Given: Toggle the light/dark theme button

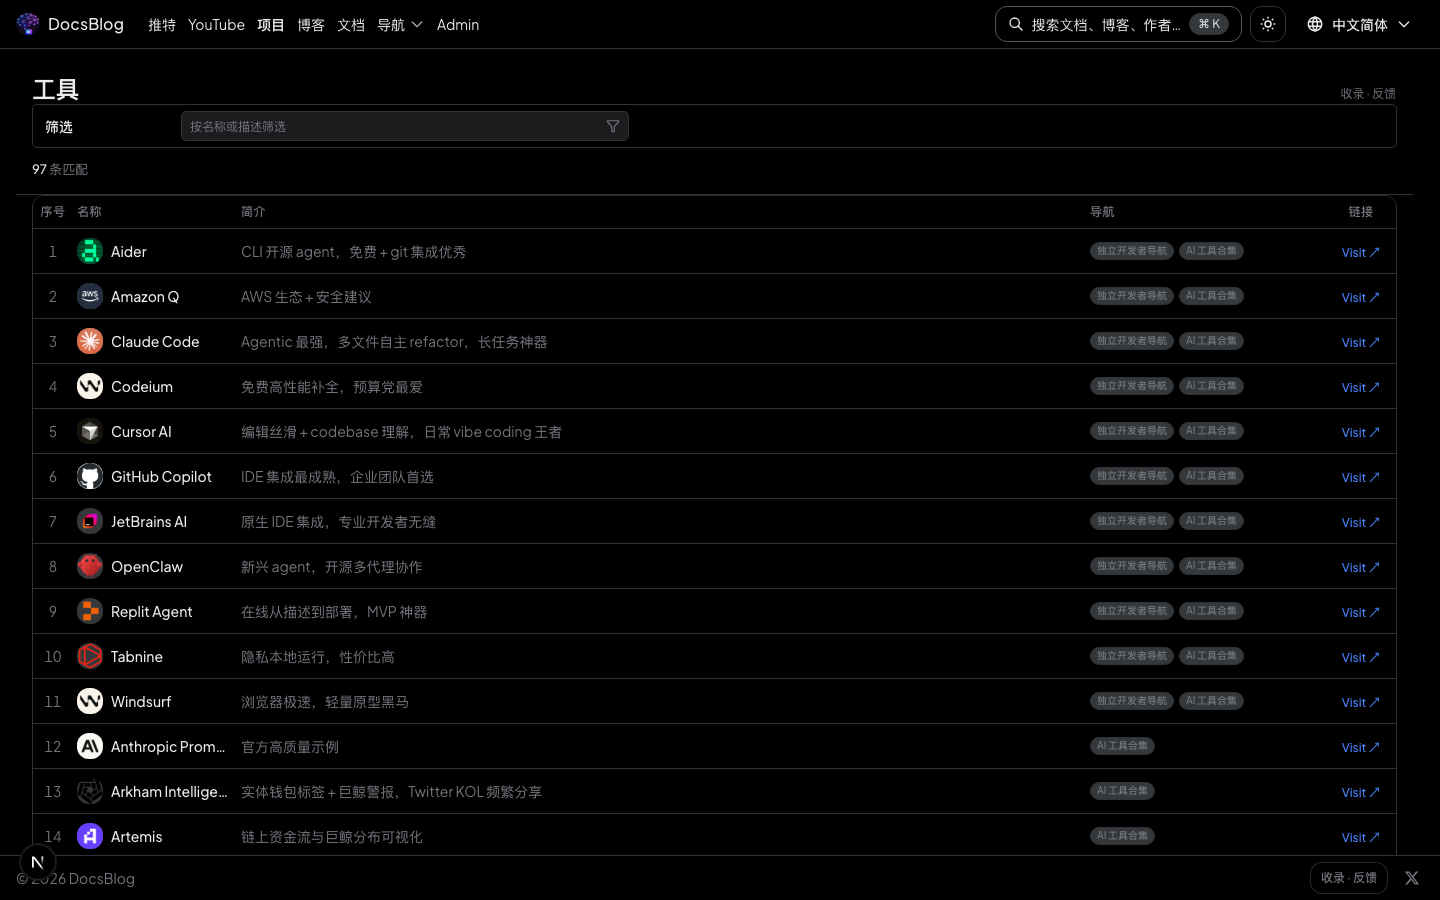Looking at the screenshot, I should 1267,24.
